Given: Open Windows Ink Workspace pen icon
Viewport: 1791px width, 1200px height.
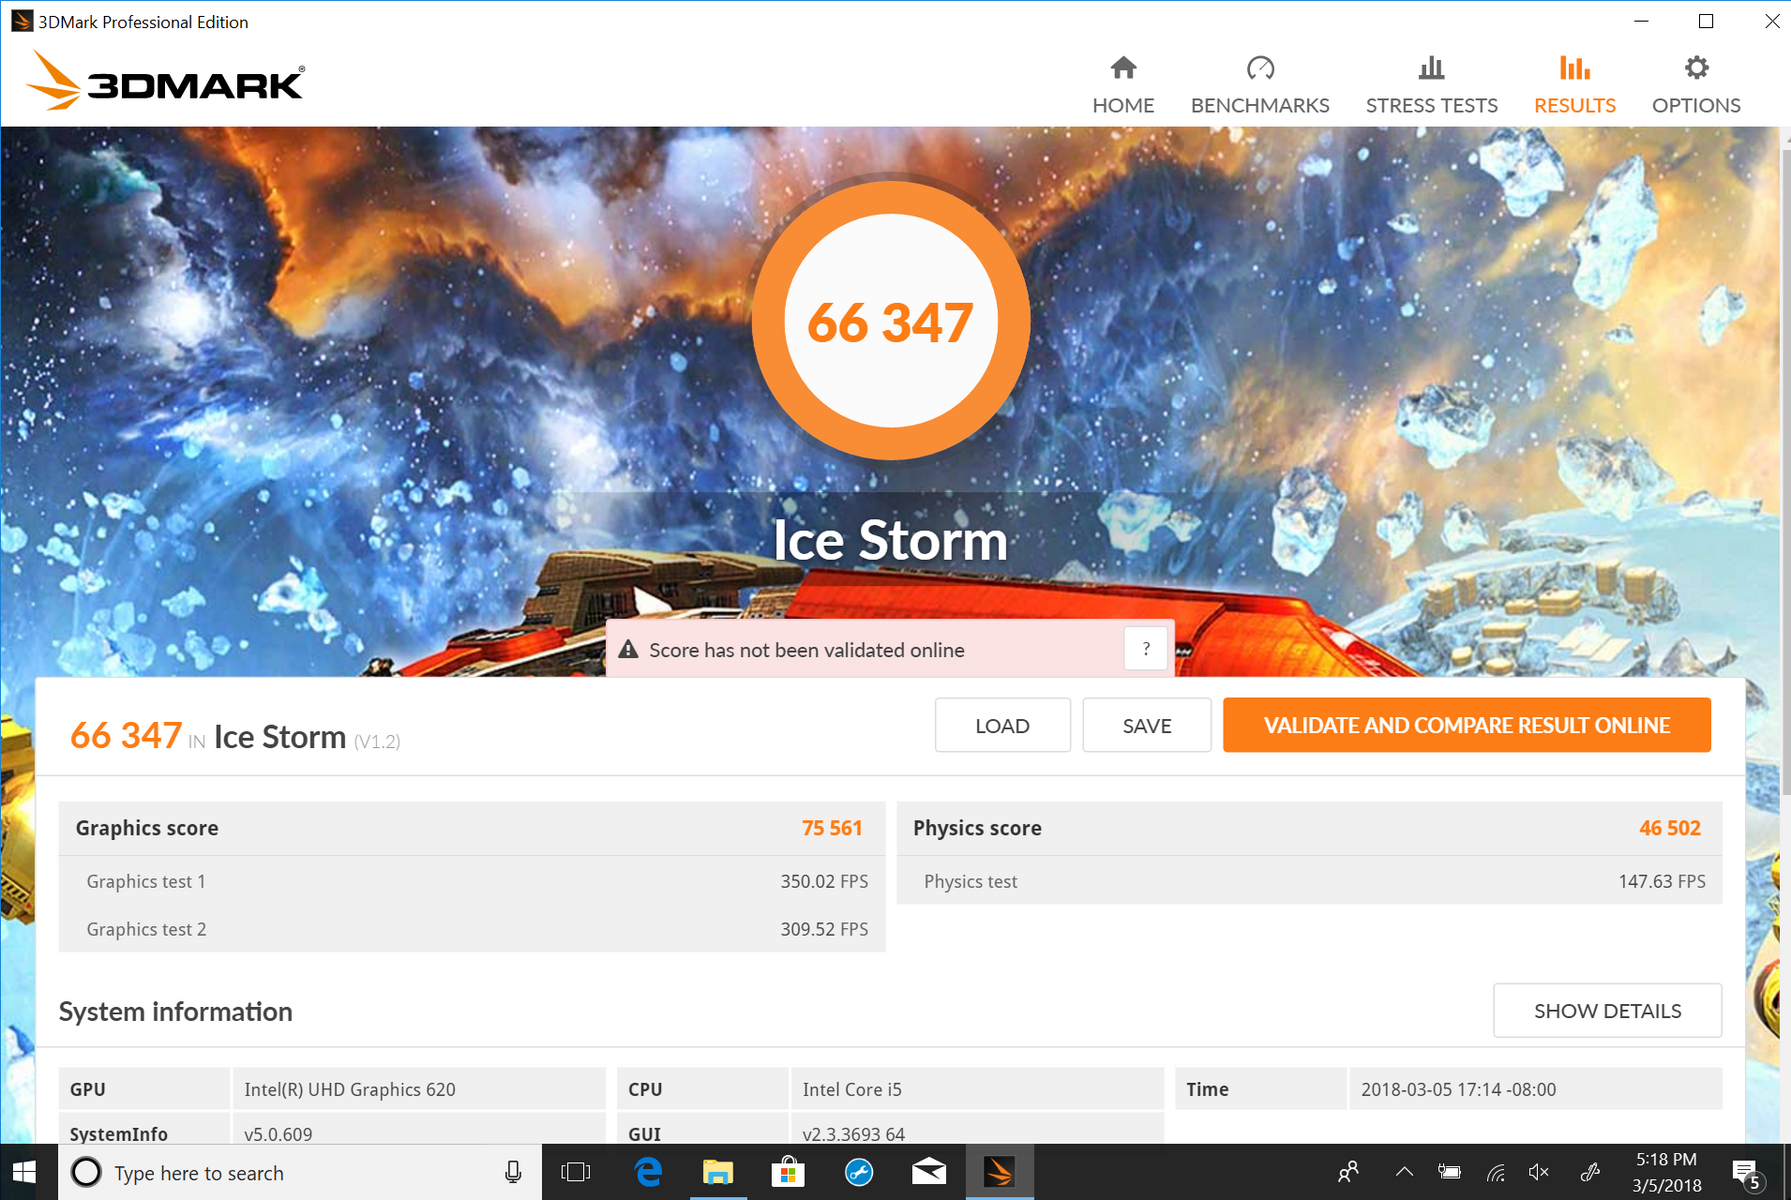Looking at the screenshot, I should coord(1590,1172).
